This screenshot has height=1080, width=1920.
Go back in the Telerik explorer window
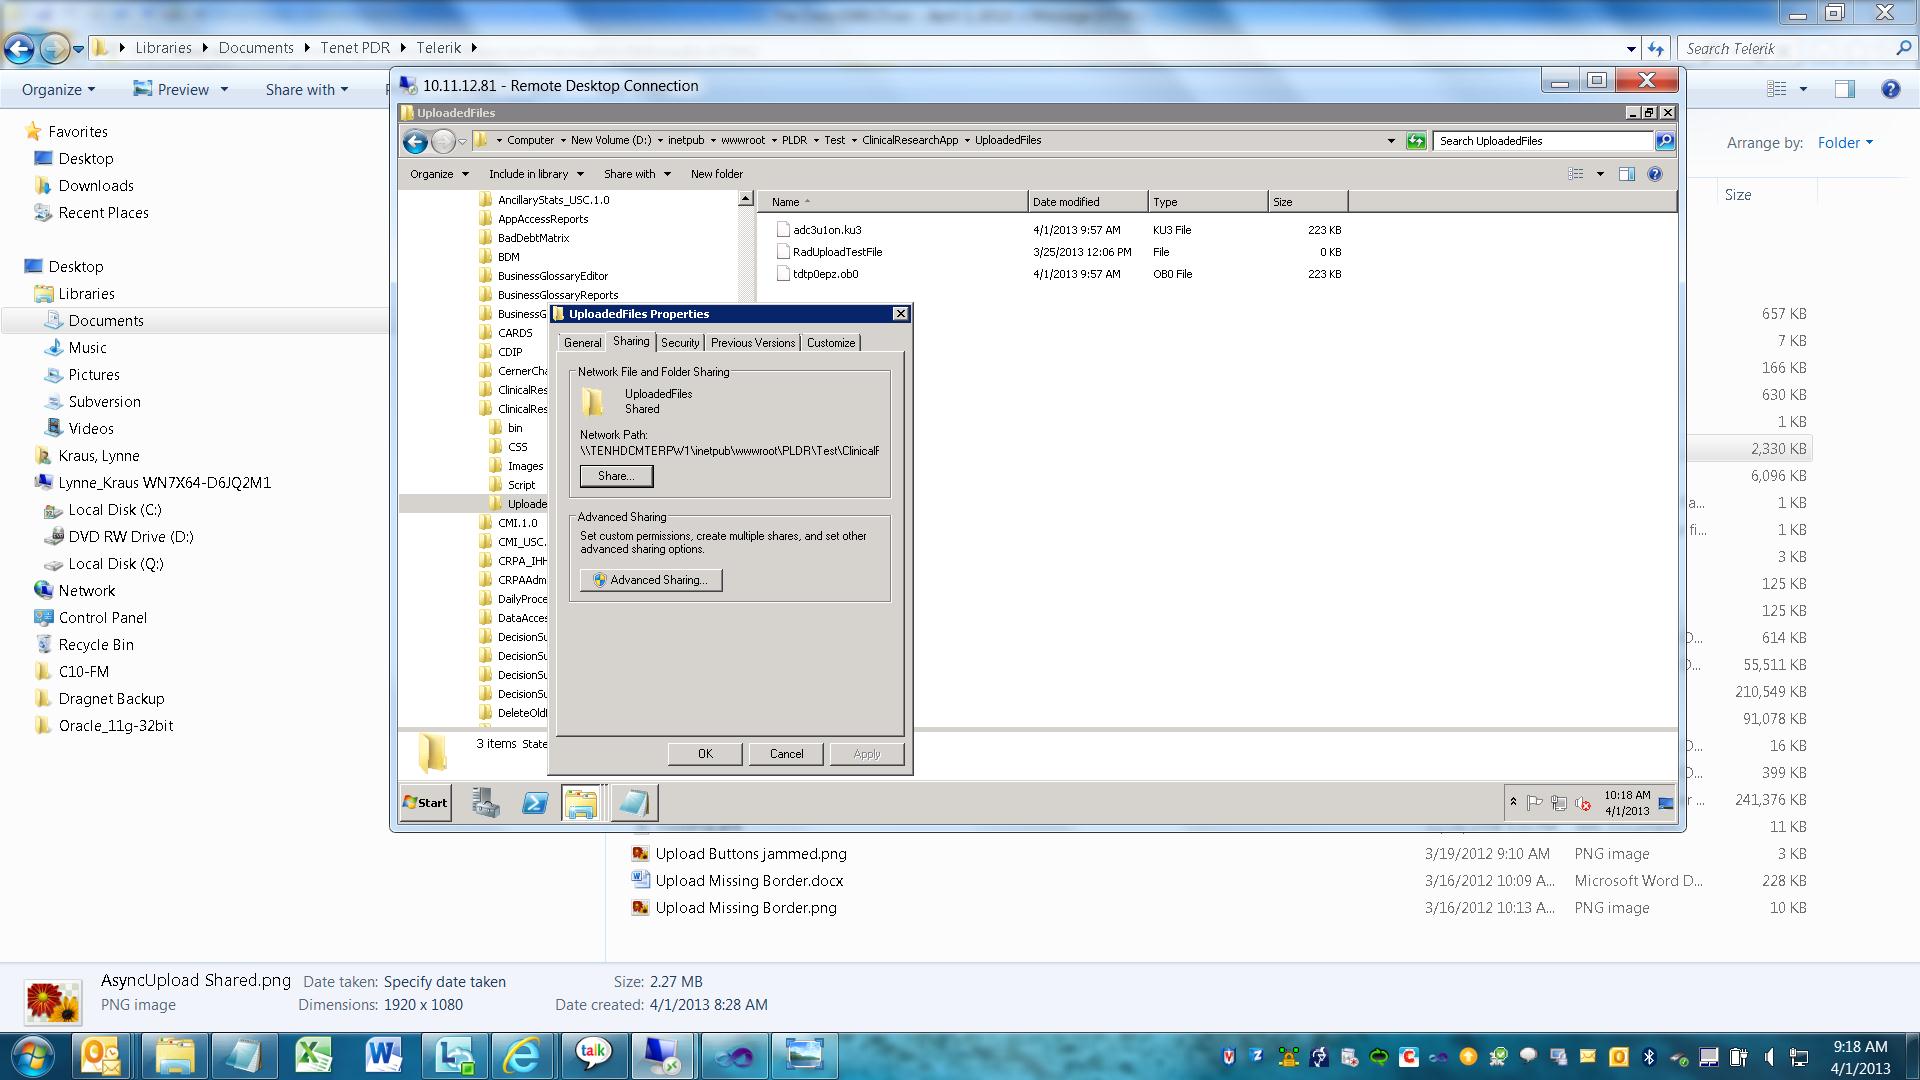(x=19, y=48)
